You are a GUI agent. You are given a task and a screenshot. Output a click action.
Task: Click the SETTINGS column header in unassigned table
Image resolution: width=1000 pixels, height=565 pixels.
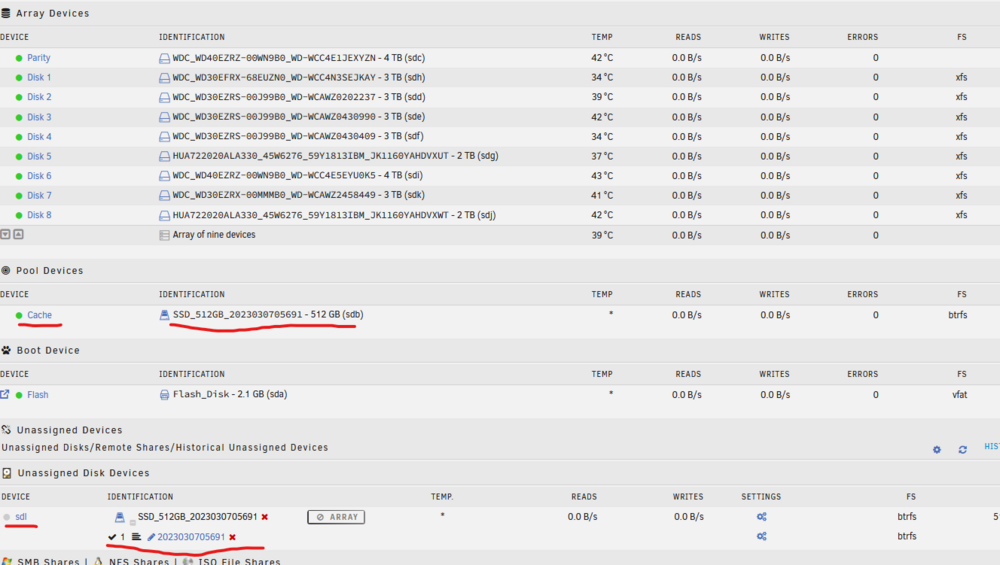761,497
